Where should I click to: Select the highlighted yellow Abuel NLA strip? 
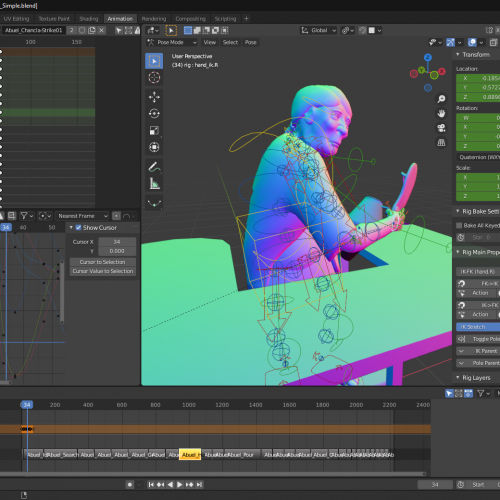pyautogui.click(x=190, y=455)
